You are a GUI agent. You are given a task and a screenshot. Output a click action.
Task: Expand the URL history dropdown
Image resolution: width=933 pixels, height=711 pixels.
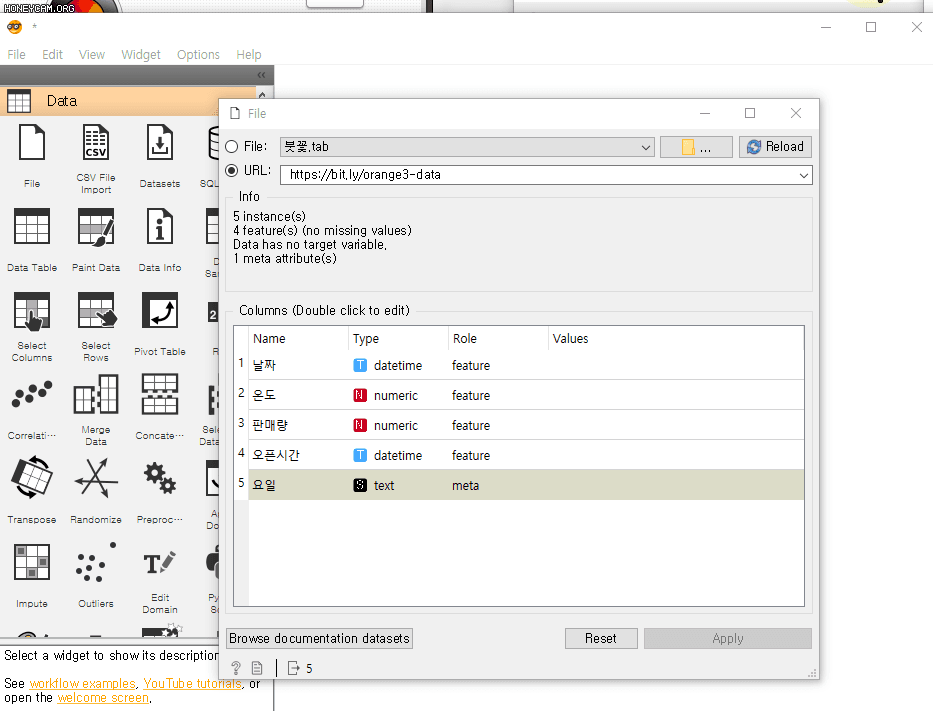[x=802, y=174]
